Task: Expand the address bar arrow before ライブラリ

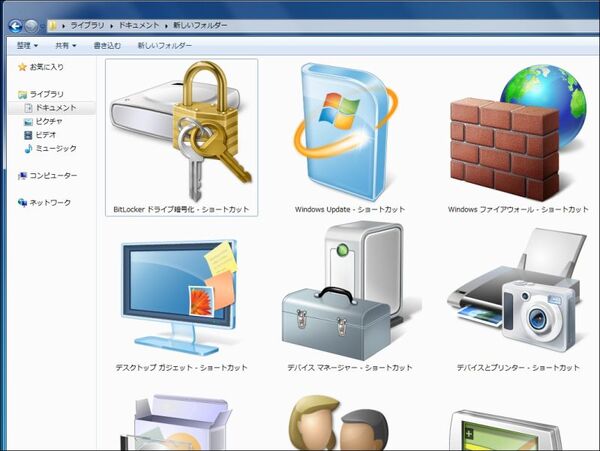Action: (x=64, y=26)
